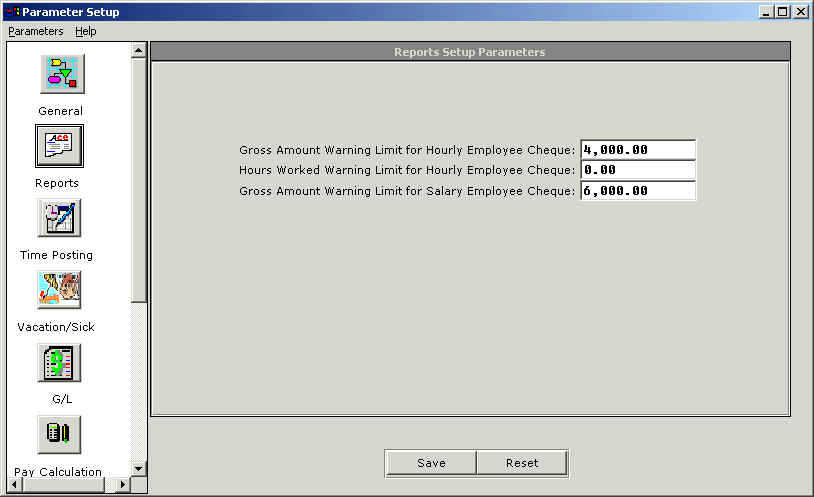Open the Time Posting icon
Image resolution: width=814 pixels, height=497 pixels.
[60, 218]
